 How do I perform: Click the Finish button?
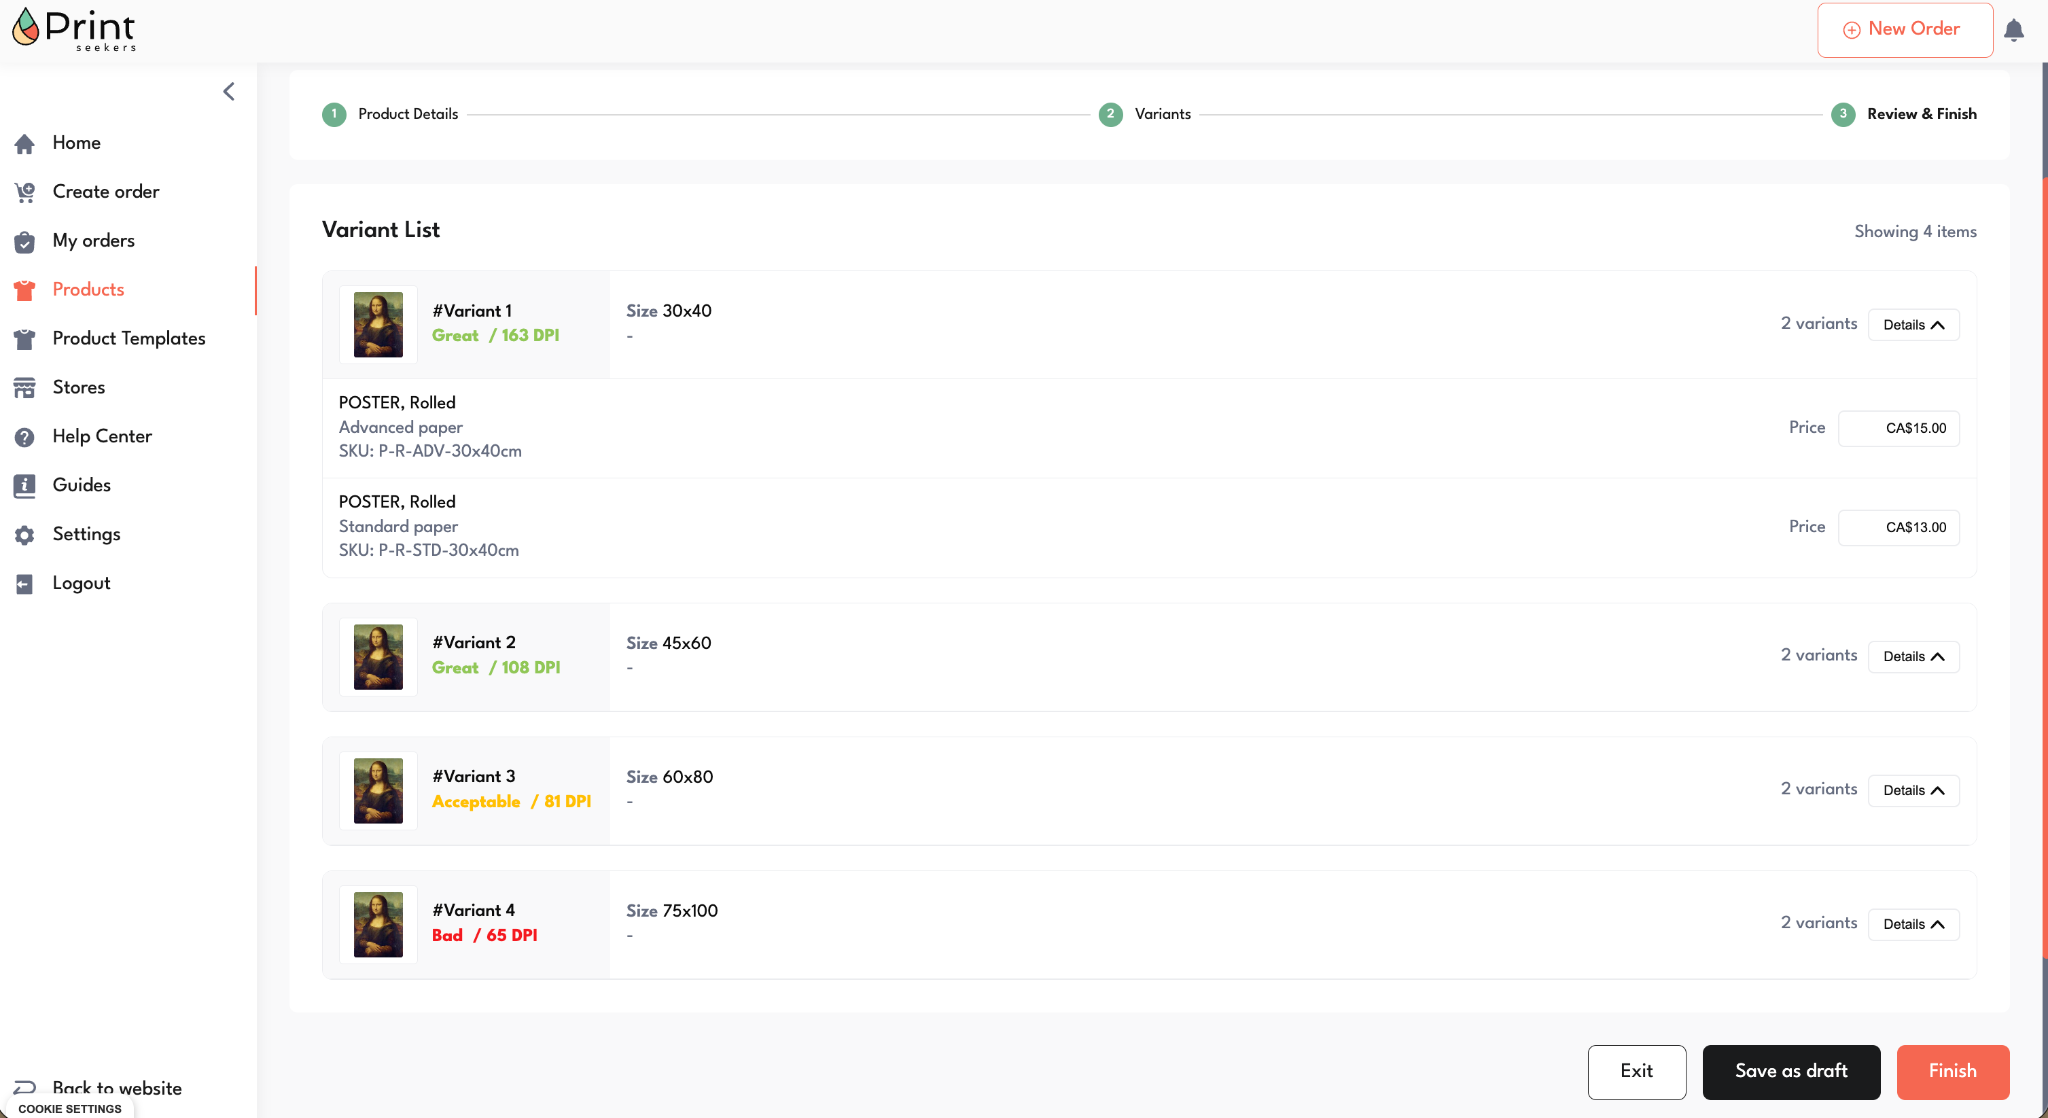[1953, 1072]
